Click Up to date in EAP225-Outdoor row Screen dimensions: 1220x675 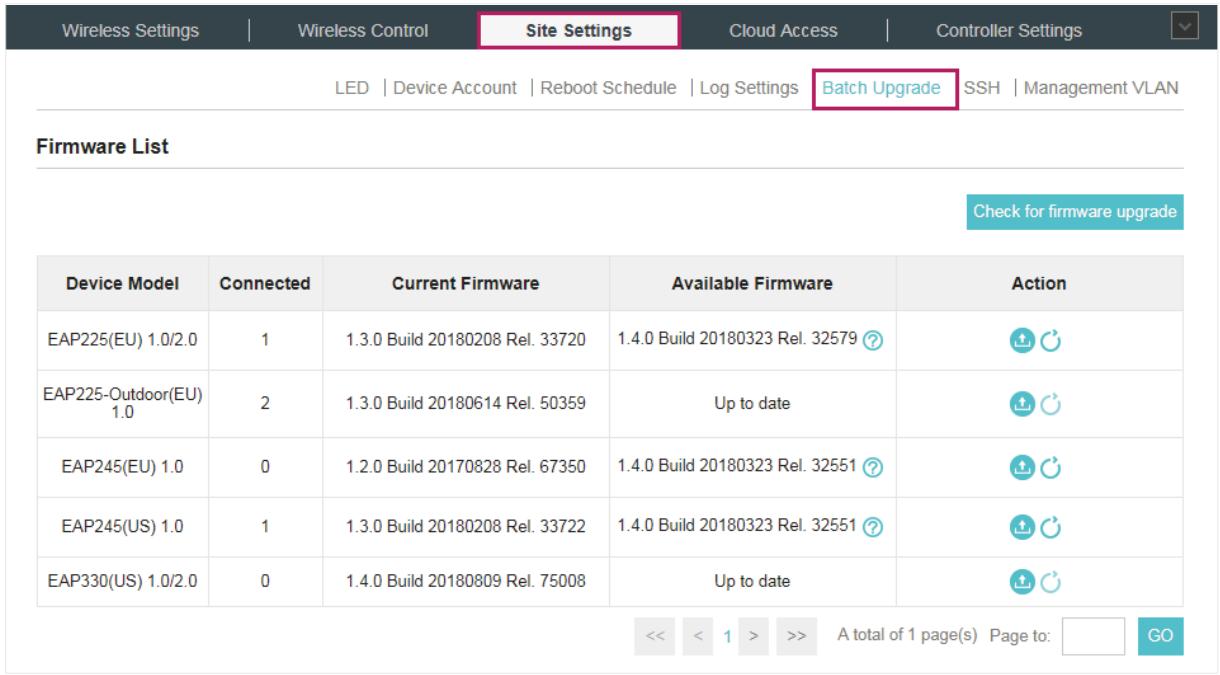752,404
